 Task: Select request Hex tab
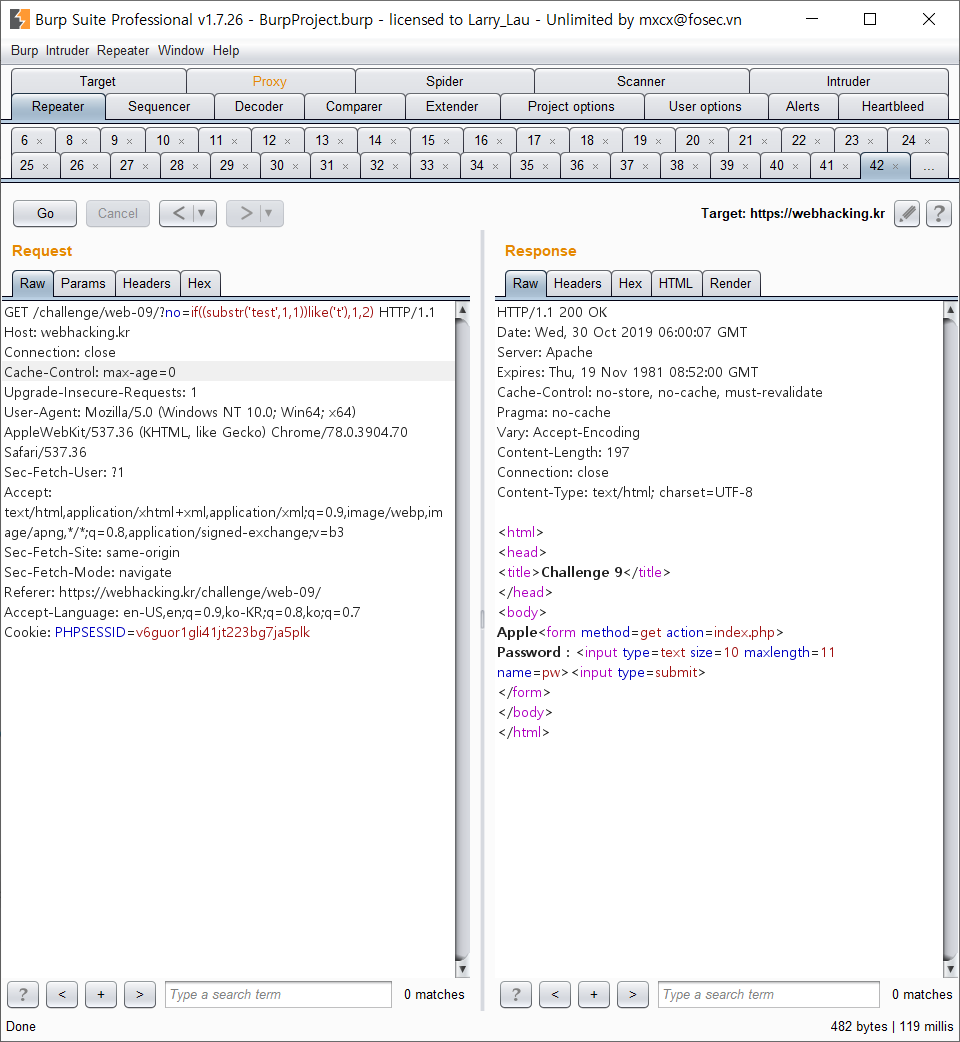[199, 283]
